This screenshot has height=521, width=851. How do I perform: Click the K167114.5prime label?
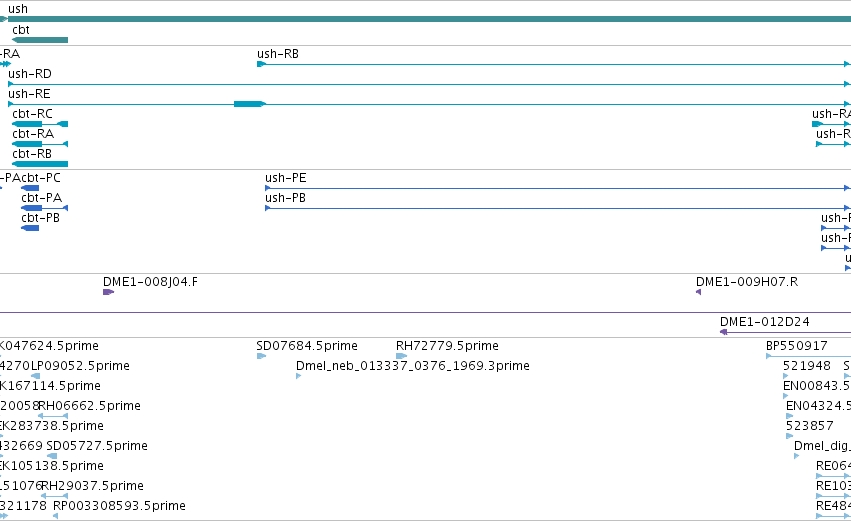click(50, 386)
